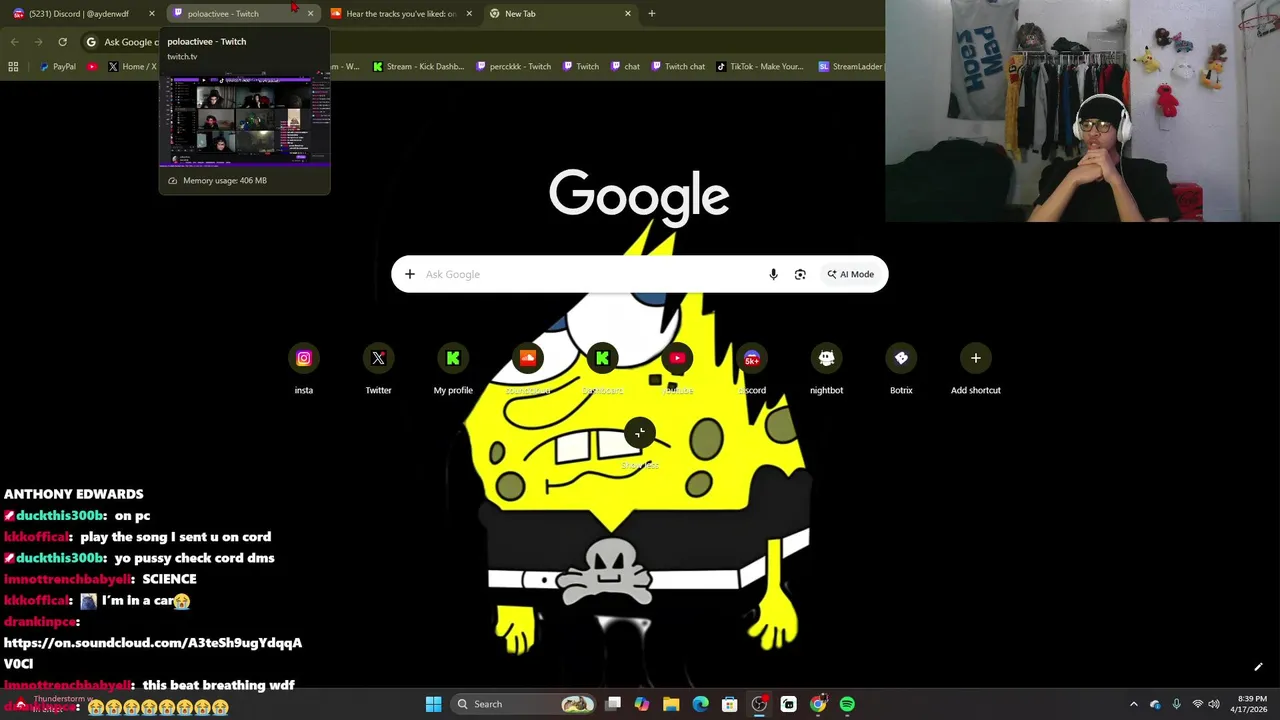Open the Twitter shortcut icon

click(378, 358)
